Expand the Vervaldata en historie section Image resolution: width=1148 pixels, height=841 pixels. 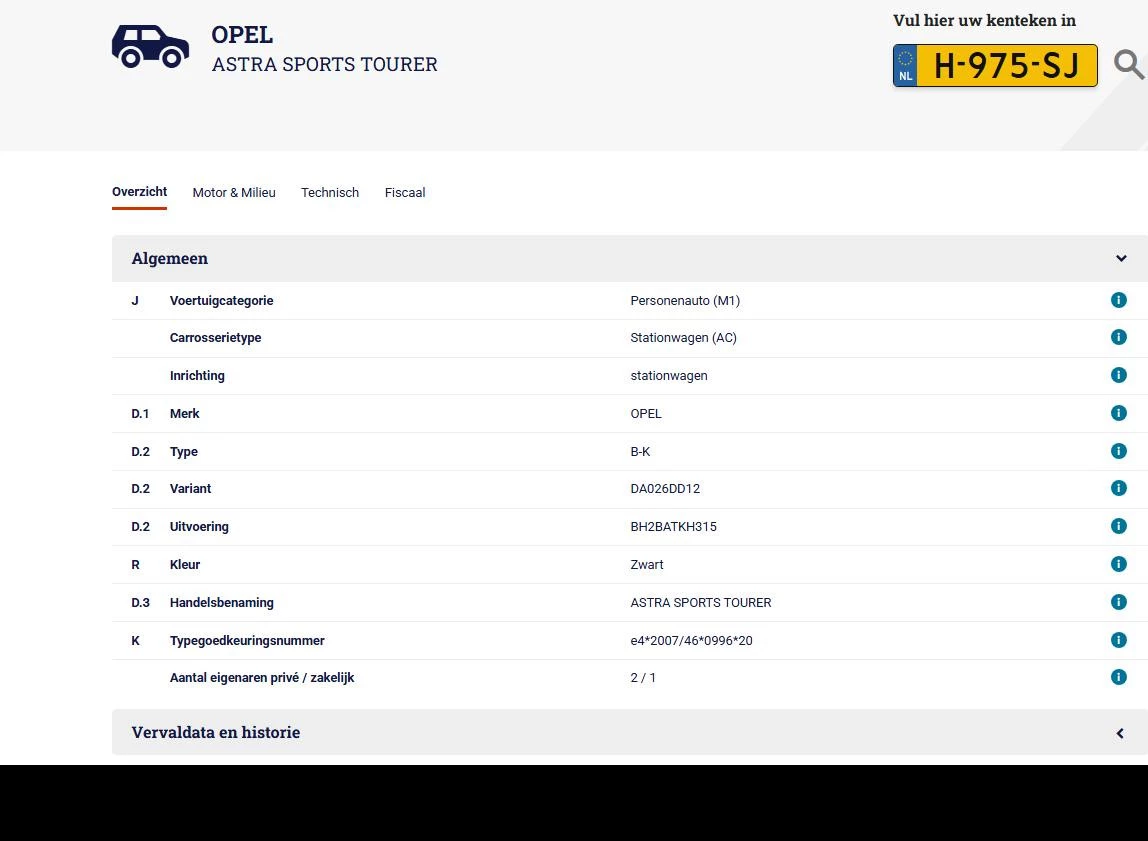(x=1121, y=732)
